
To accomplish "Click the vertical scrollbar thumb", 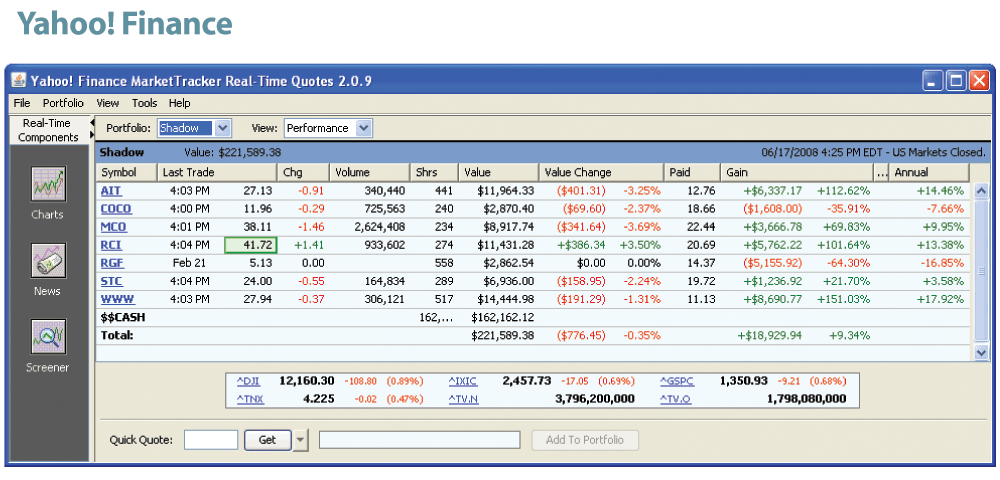I will pos(981,271).
